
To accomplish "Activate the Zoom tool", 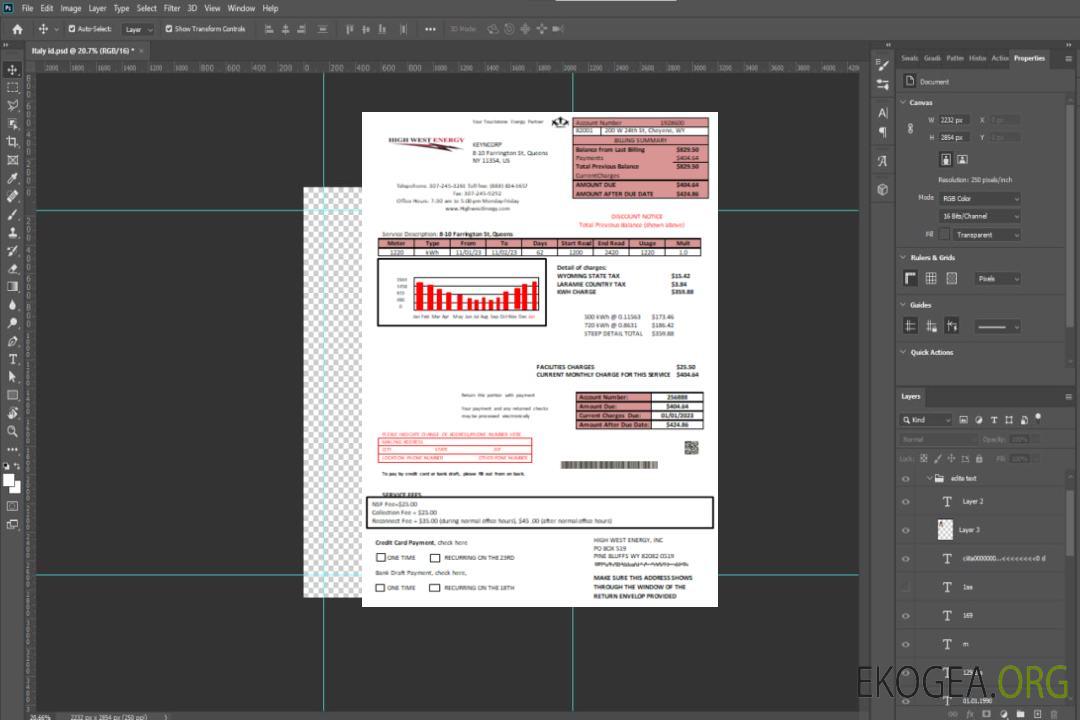I will (x=12, y=431).
